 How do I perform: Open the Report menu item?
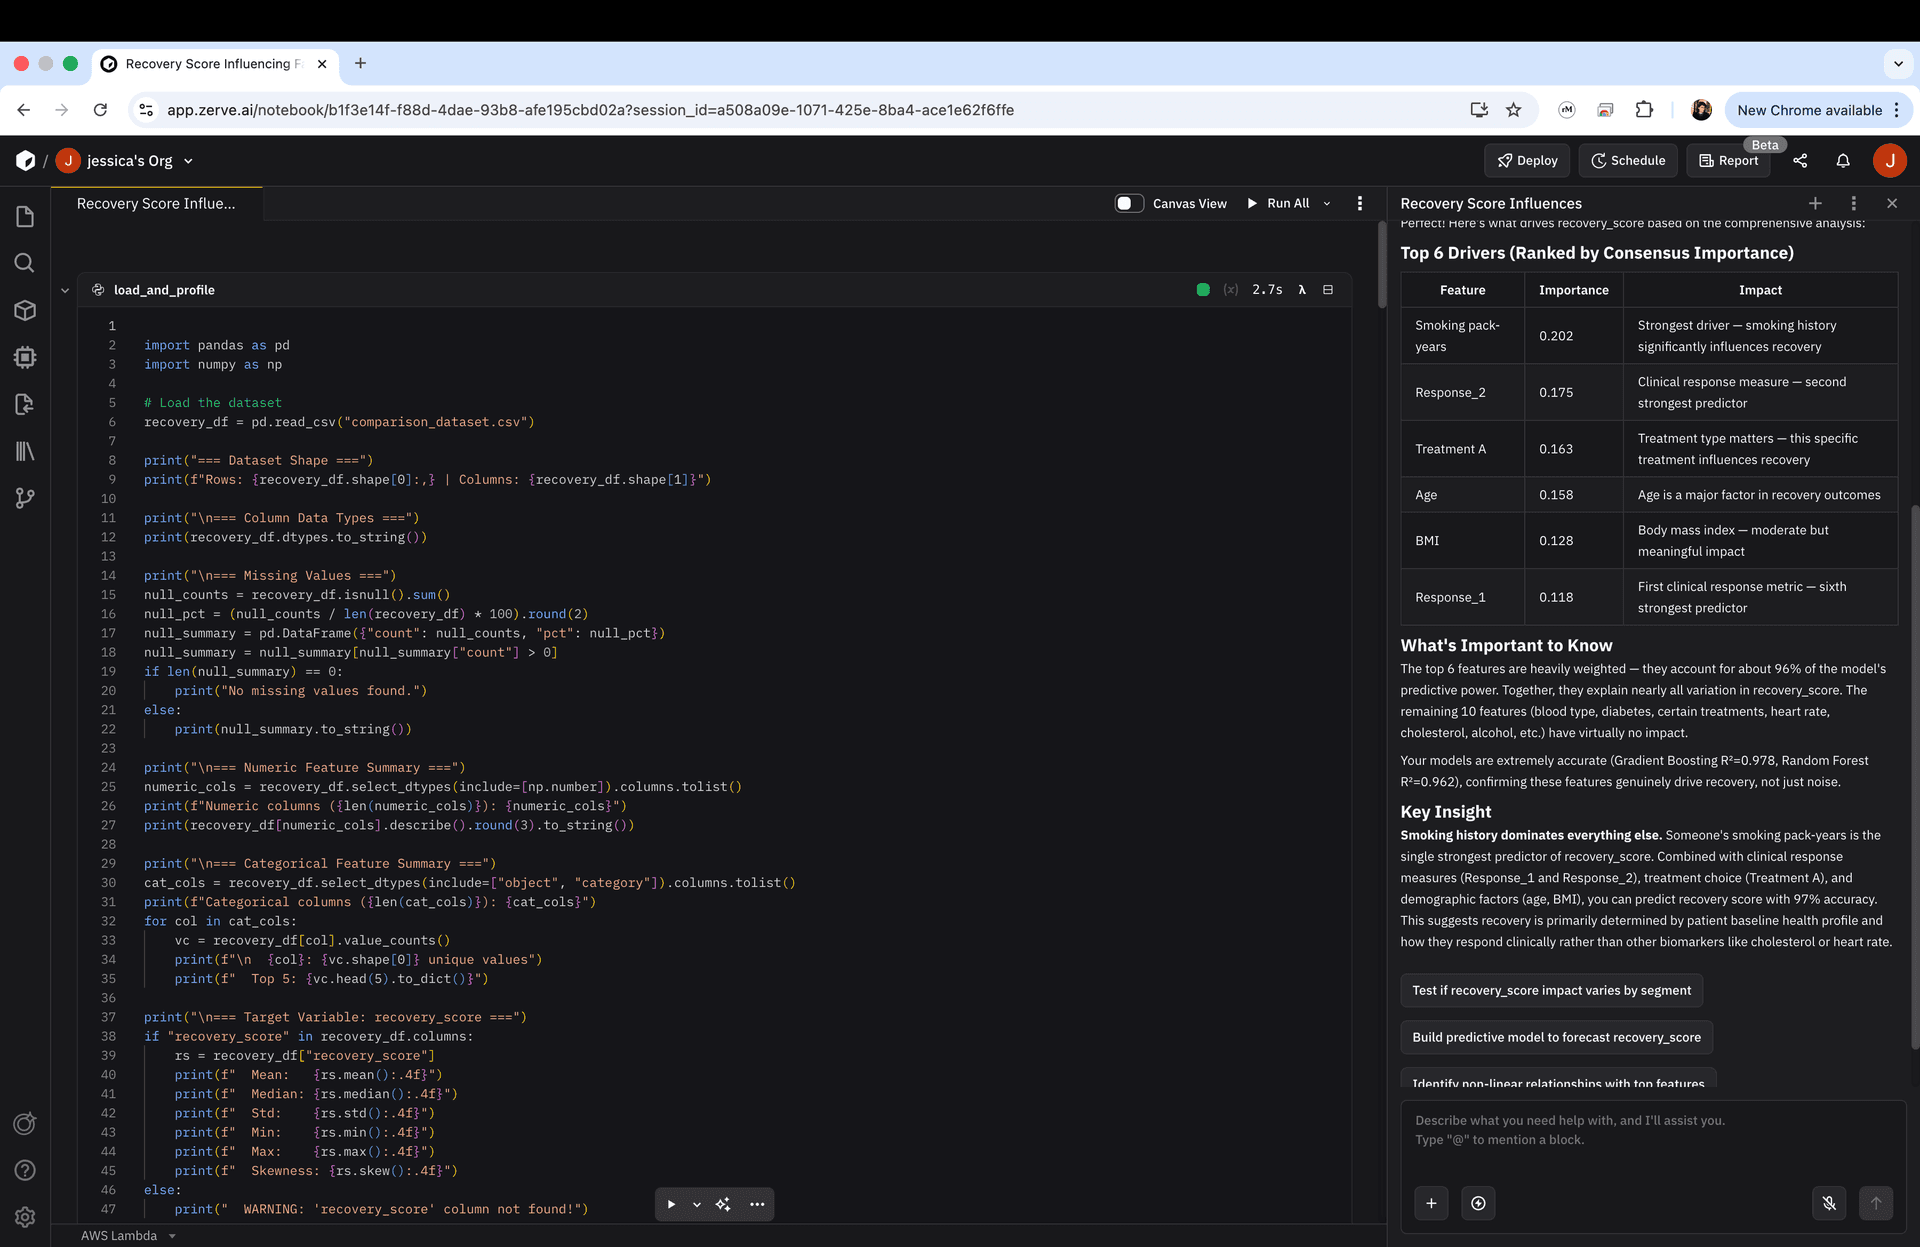click(x=1729, y=160)
